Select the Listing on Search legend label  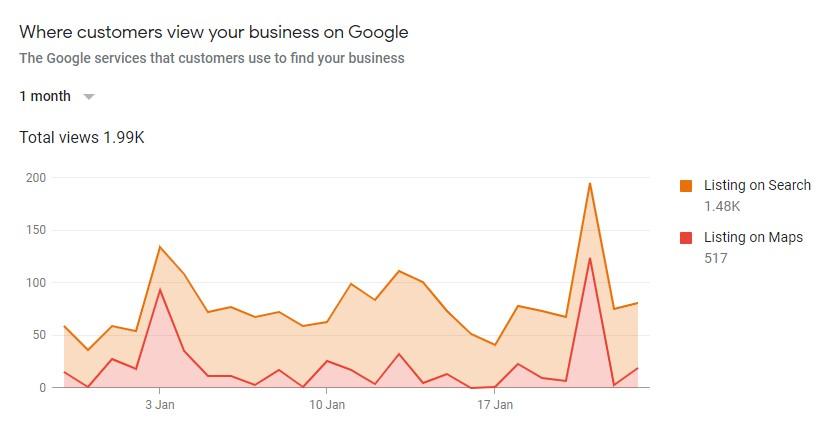tap(757, 186)
